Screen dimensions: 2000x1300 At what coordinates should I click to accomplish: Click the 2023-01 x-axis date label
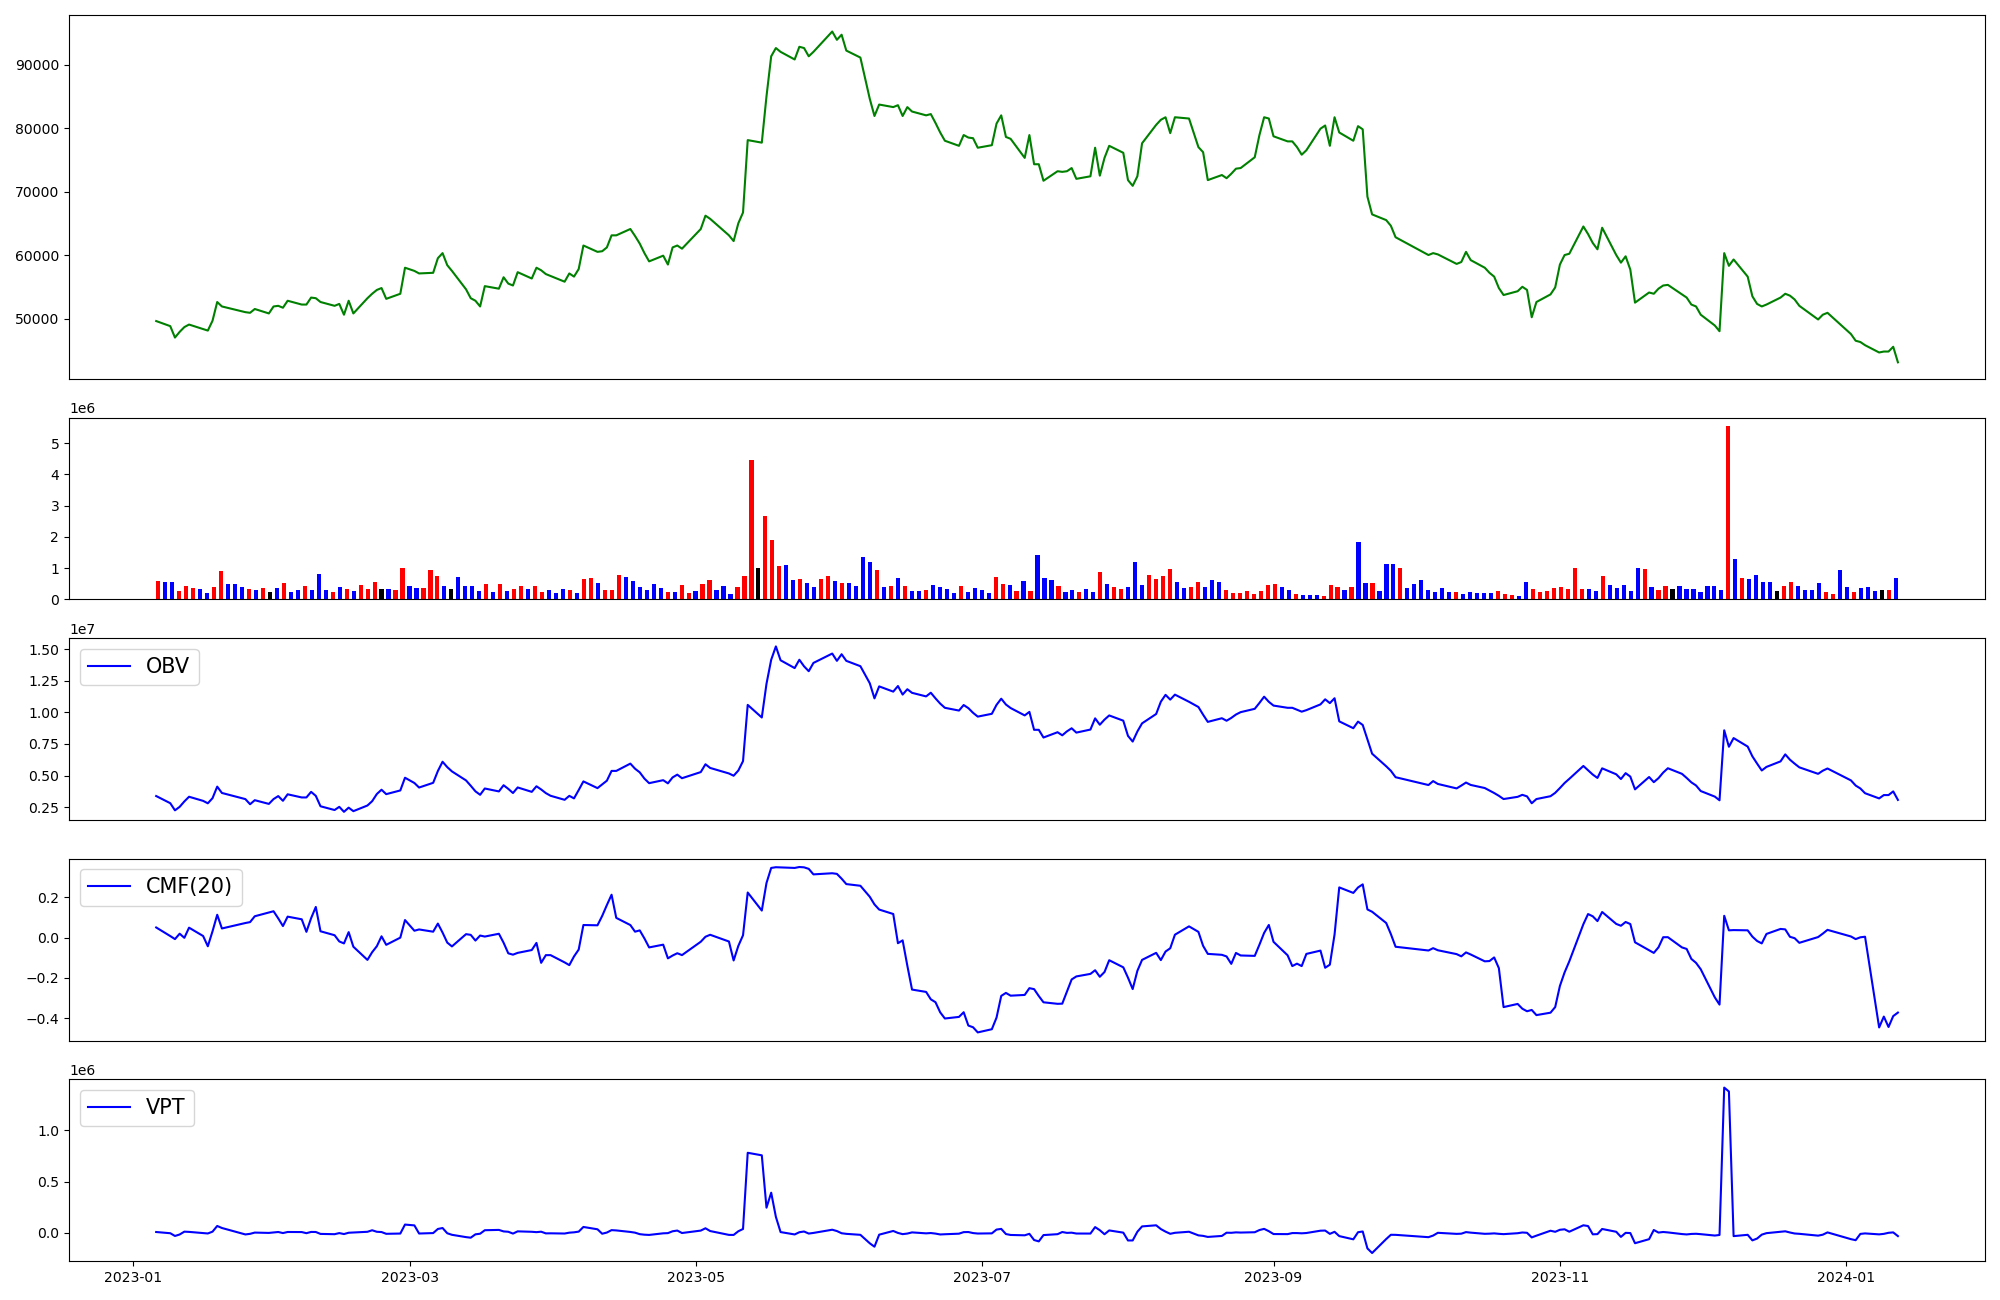point(133,1277)
